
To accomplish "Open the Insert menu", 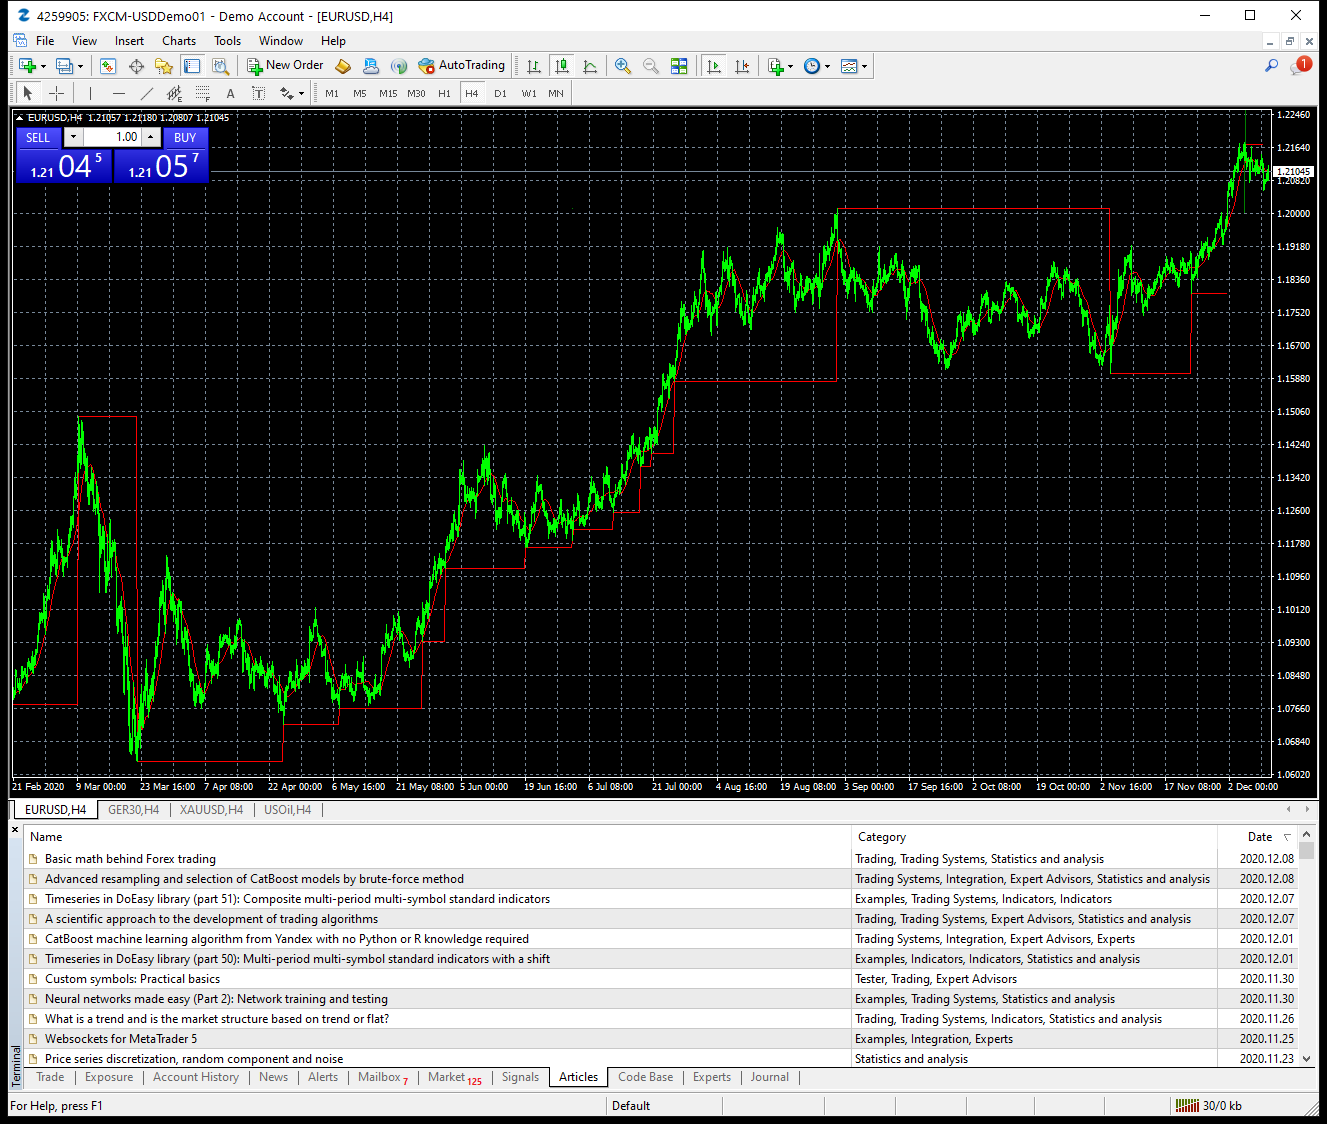I will pos(129,41).
